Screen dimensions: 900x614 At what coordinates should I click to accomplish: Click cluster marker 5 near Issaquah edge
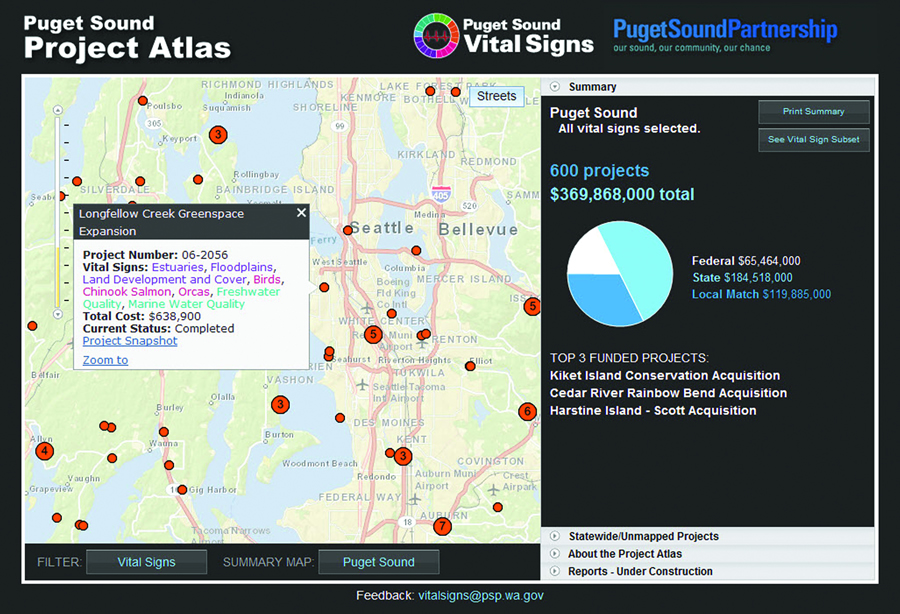[x=532, y=306]
